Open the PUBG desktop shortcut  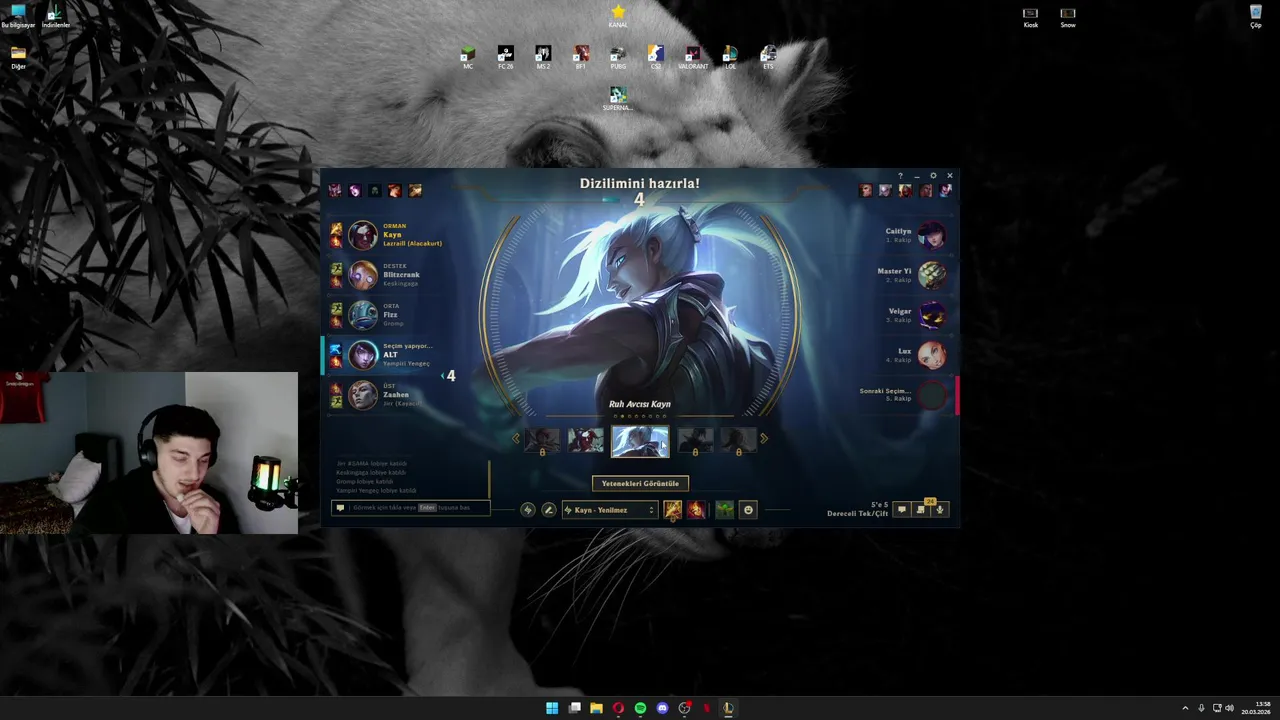pos(618,57)
